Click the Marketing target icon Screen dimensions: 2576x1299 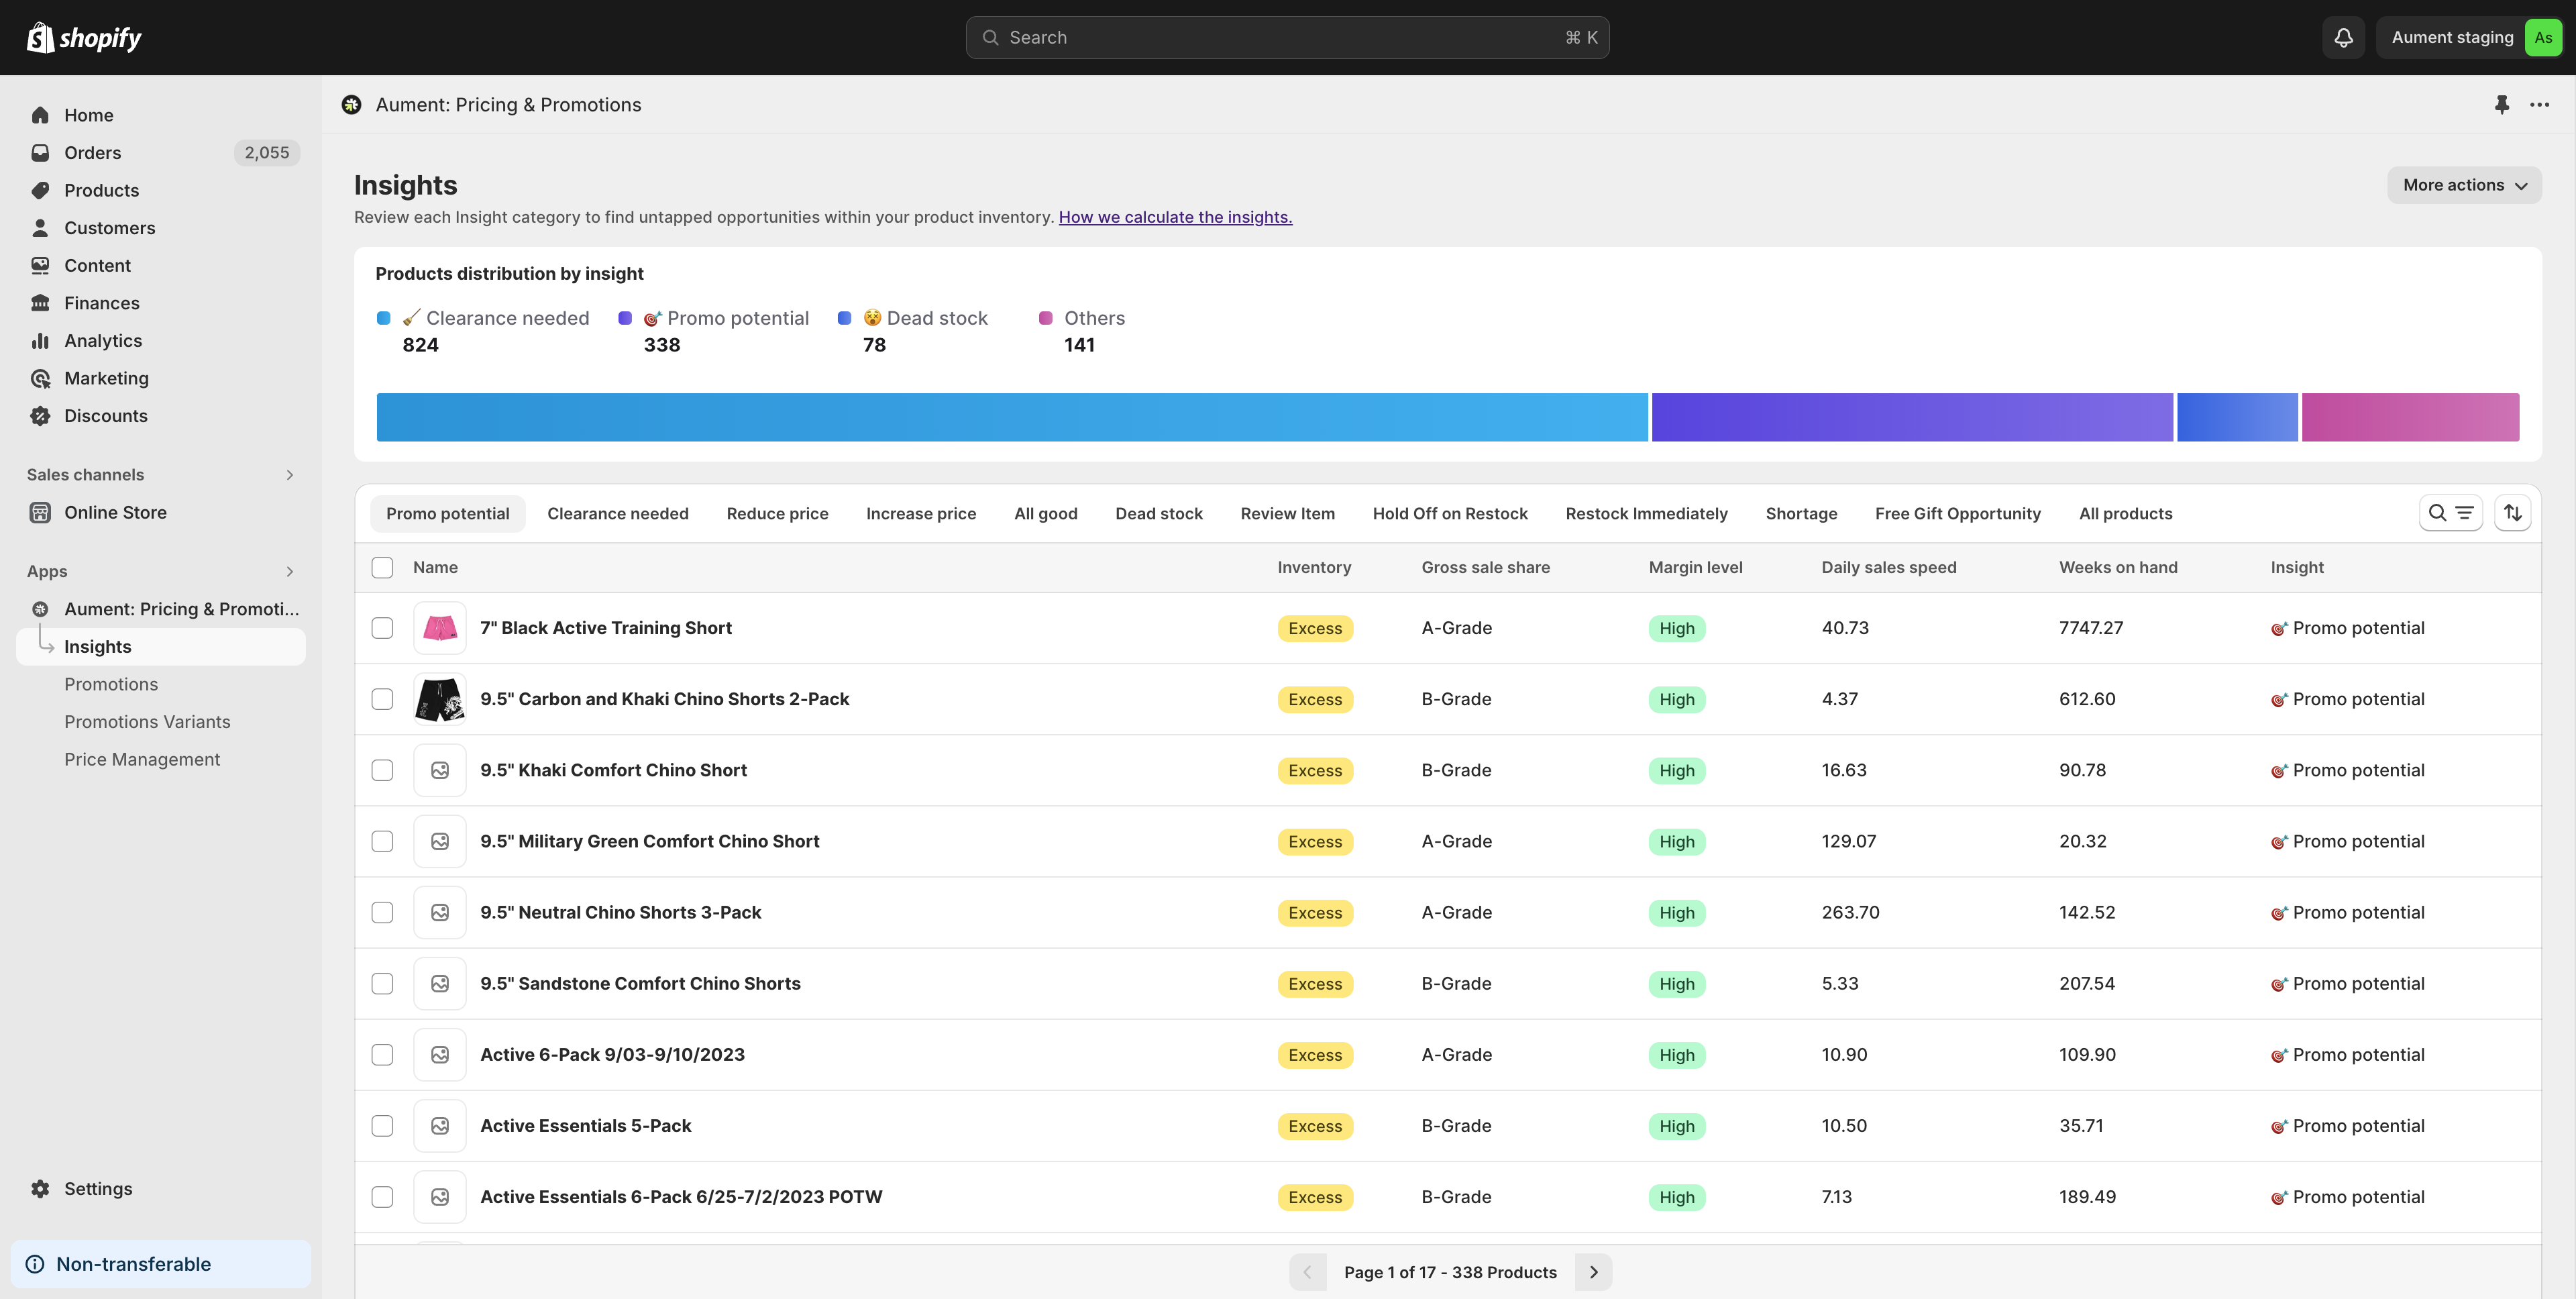(40, 378)
